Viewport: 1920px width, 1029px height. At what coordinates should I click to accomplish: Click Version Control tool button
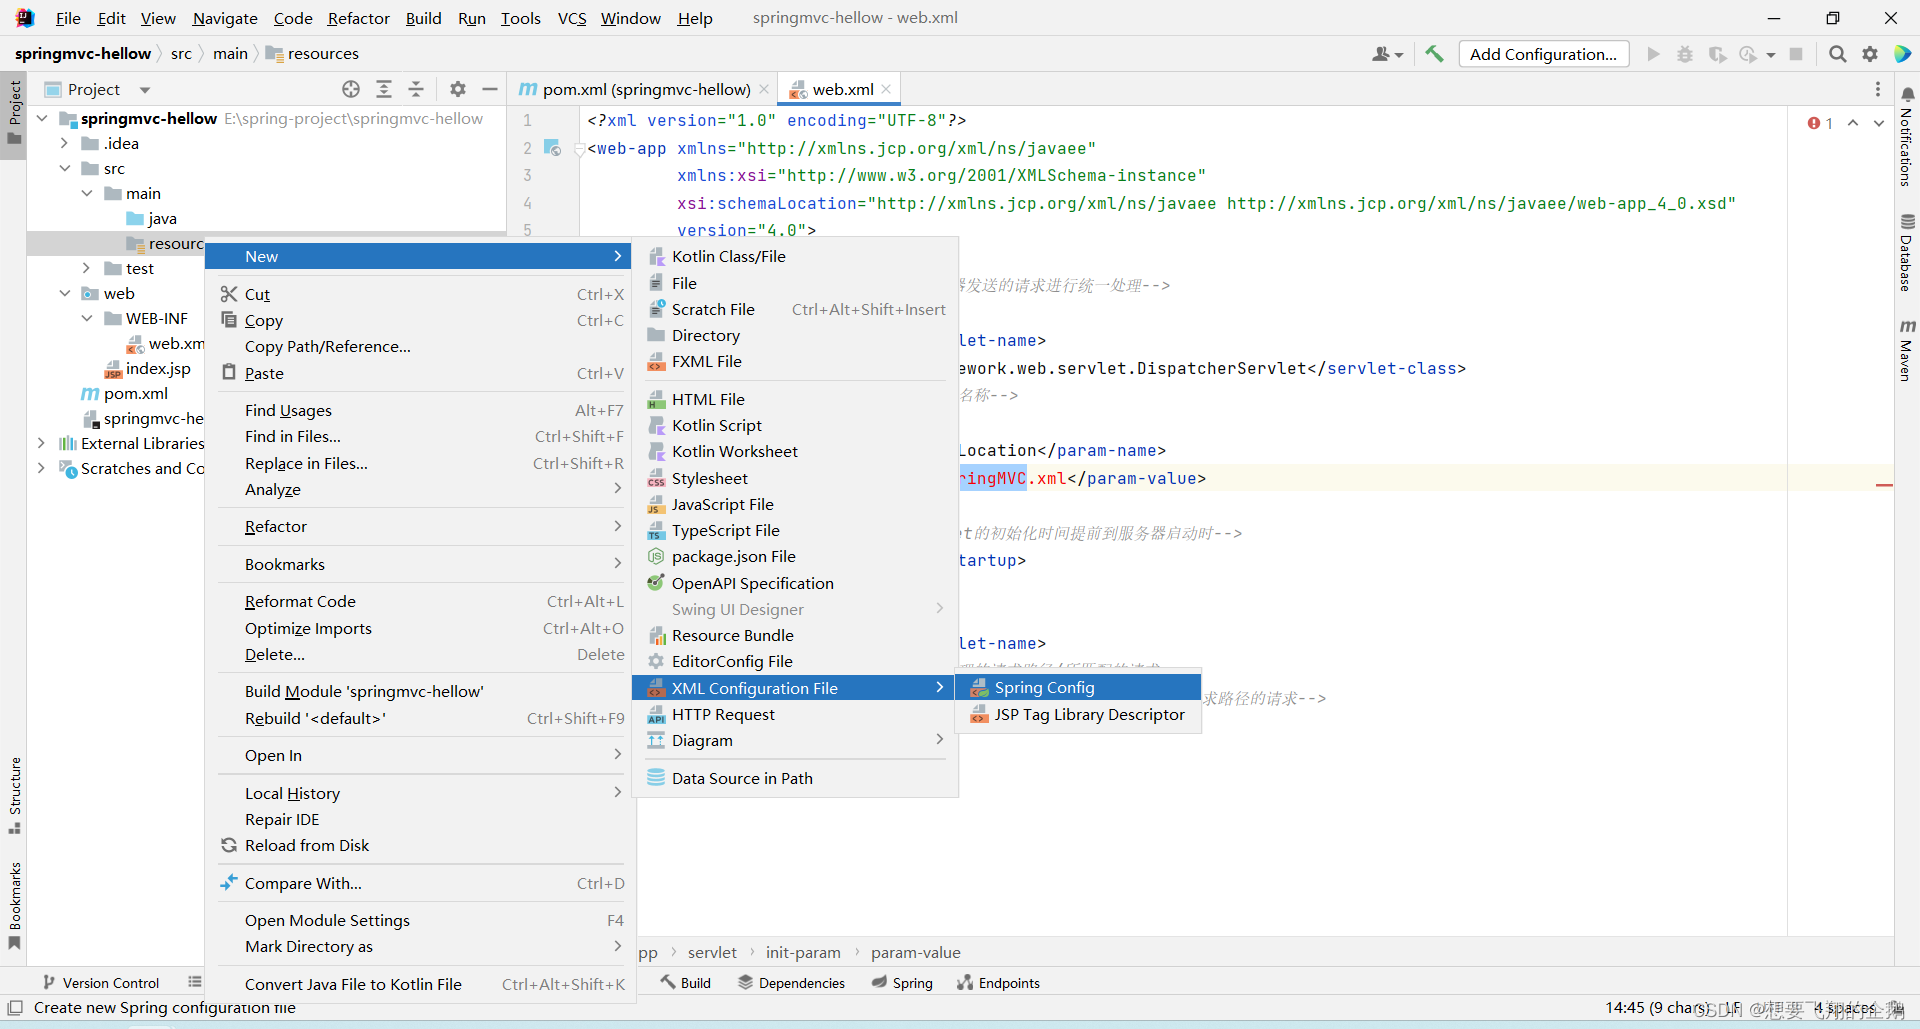100,983
